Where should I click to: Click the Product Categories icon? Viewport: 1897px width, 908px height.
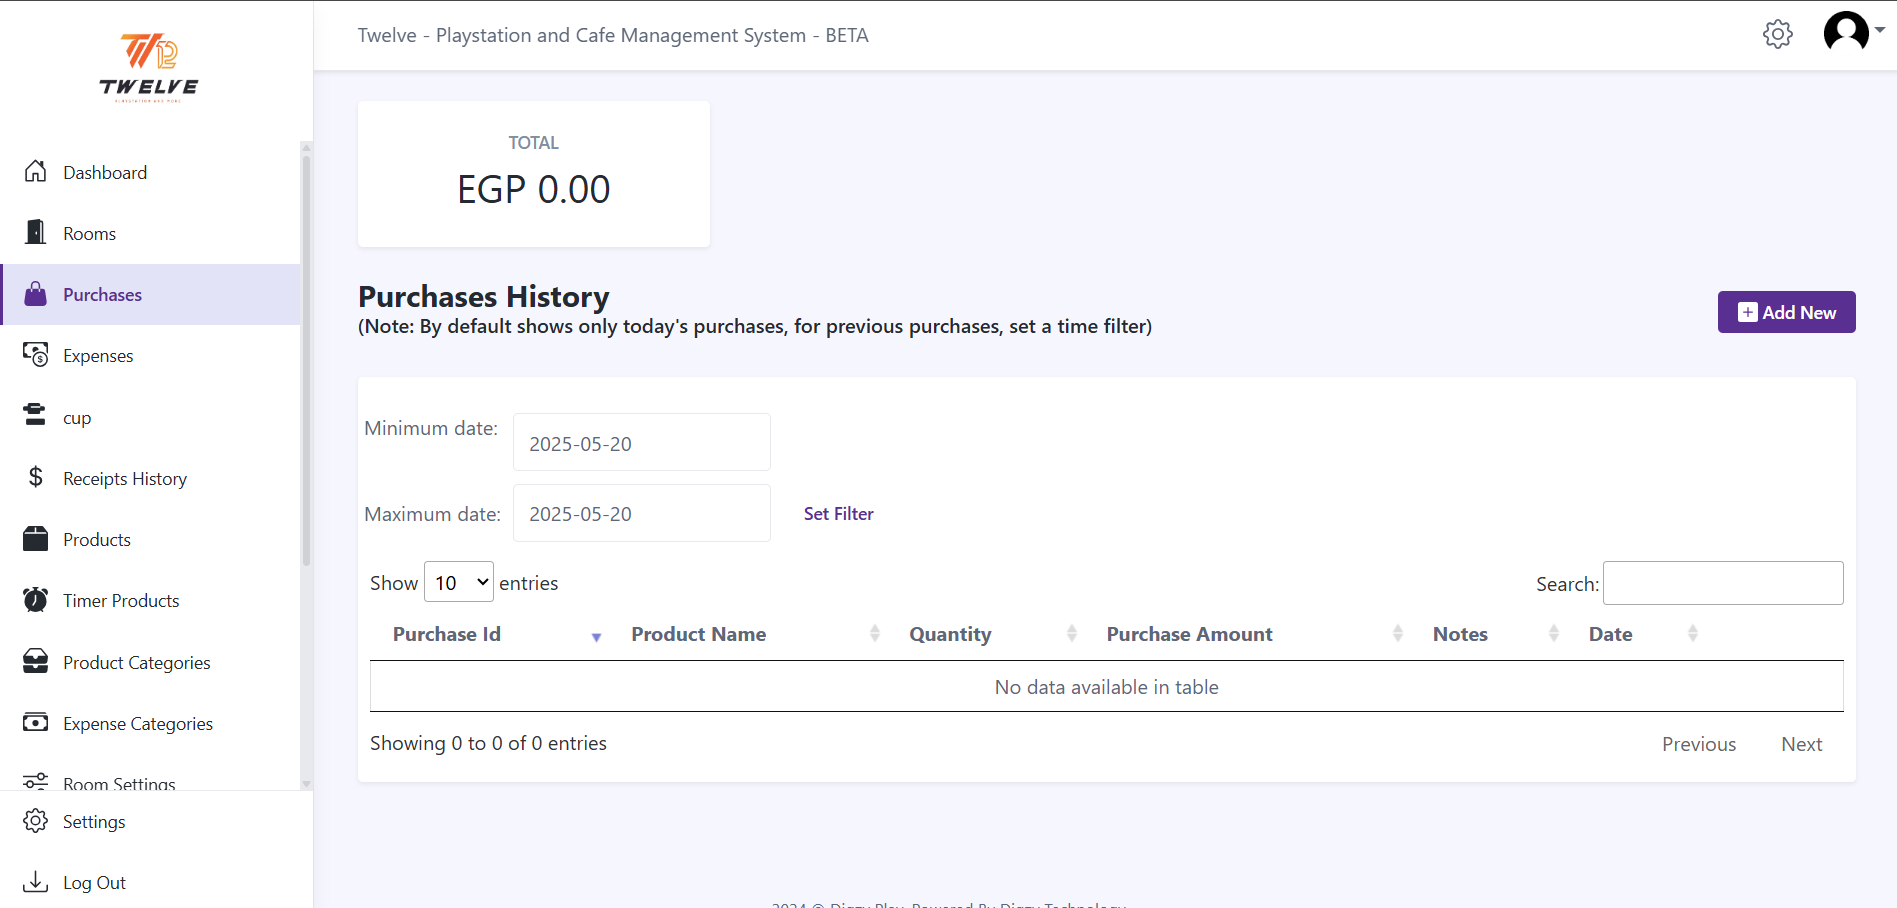(x=36, y=662)
